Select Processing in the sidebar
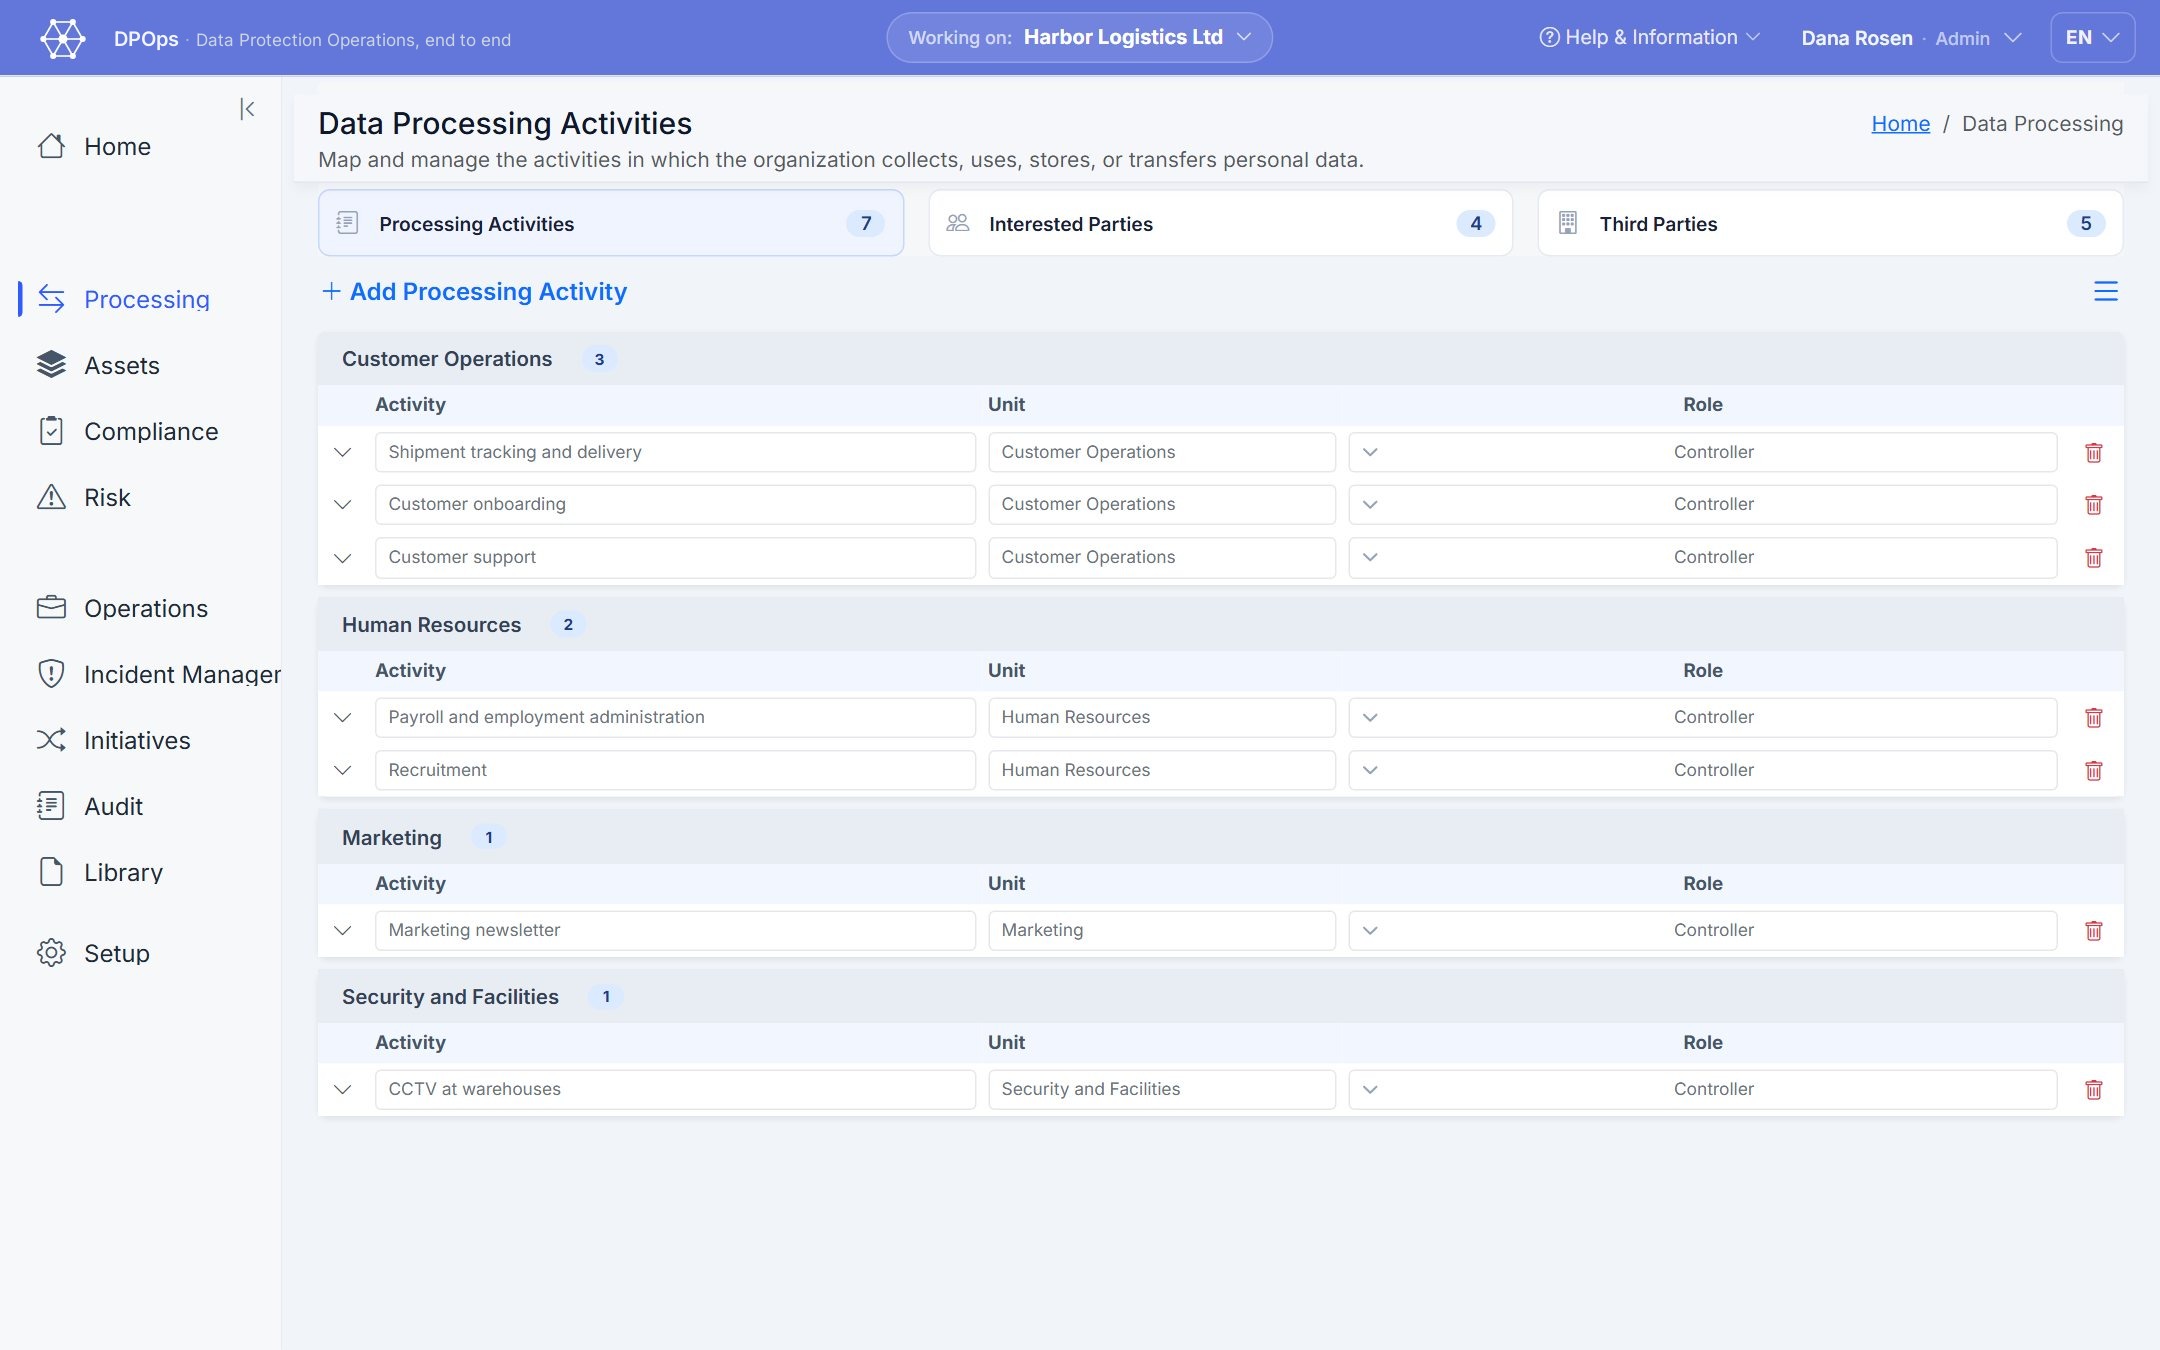Screen dimensions: 2160x1350 pyautogui.click(x=123, y=299)
